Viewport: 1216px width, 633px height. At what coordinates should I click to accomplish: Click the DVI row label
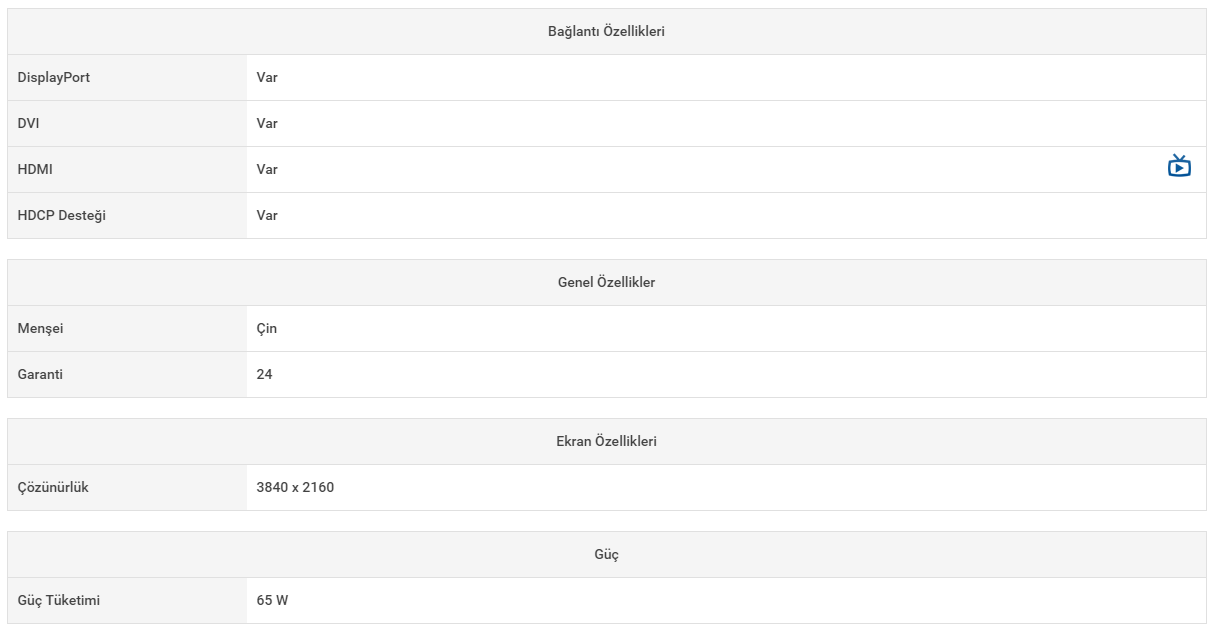[x=29, y=123]
